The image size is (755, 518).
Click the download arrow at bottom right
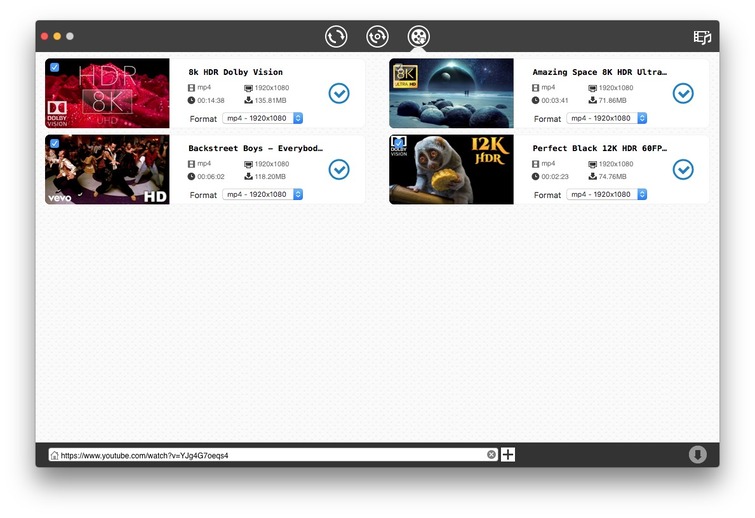click(697, 455)
